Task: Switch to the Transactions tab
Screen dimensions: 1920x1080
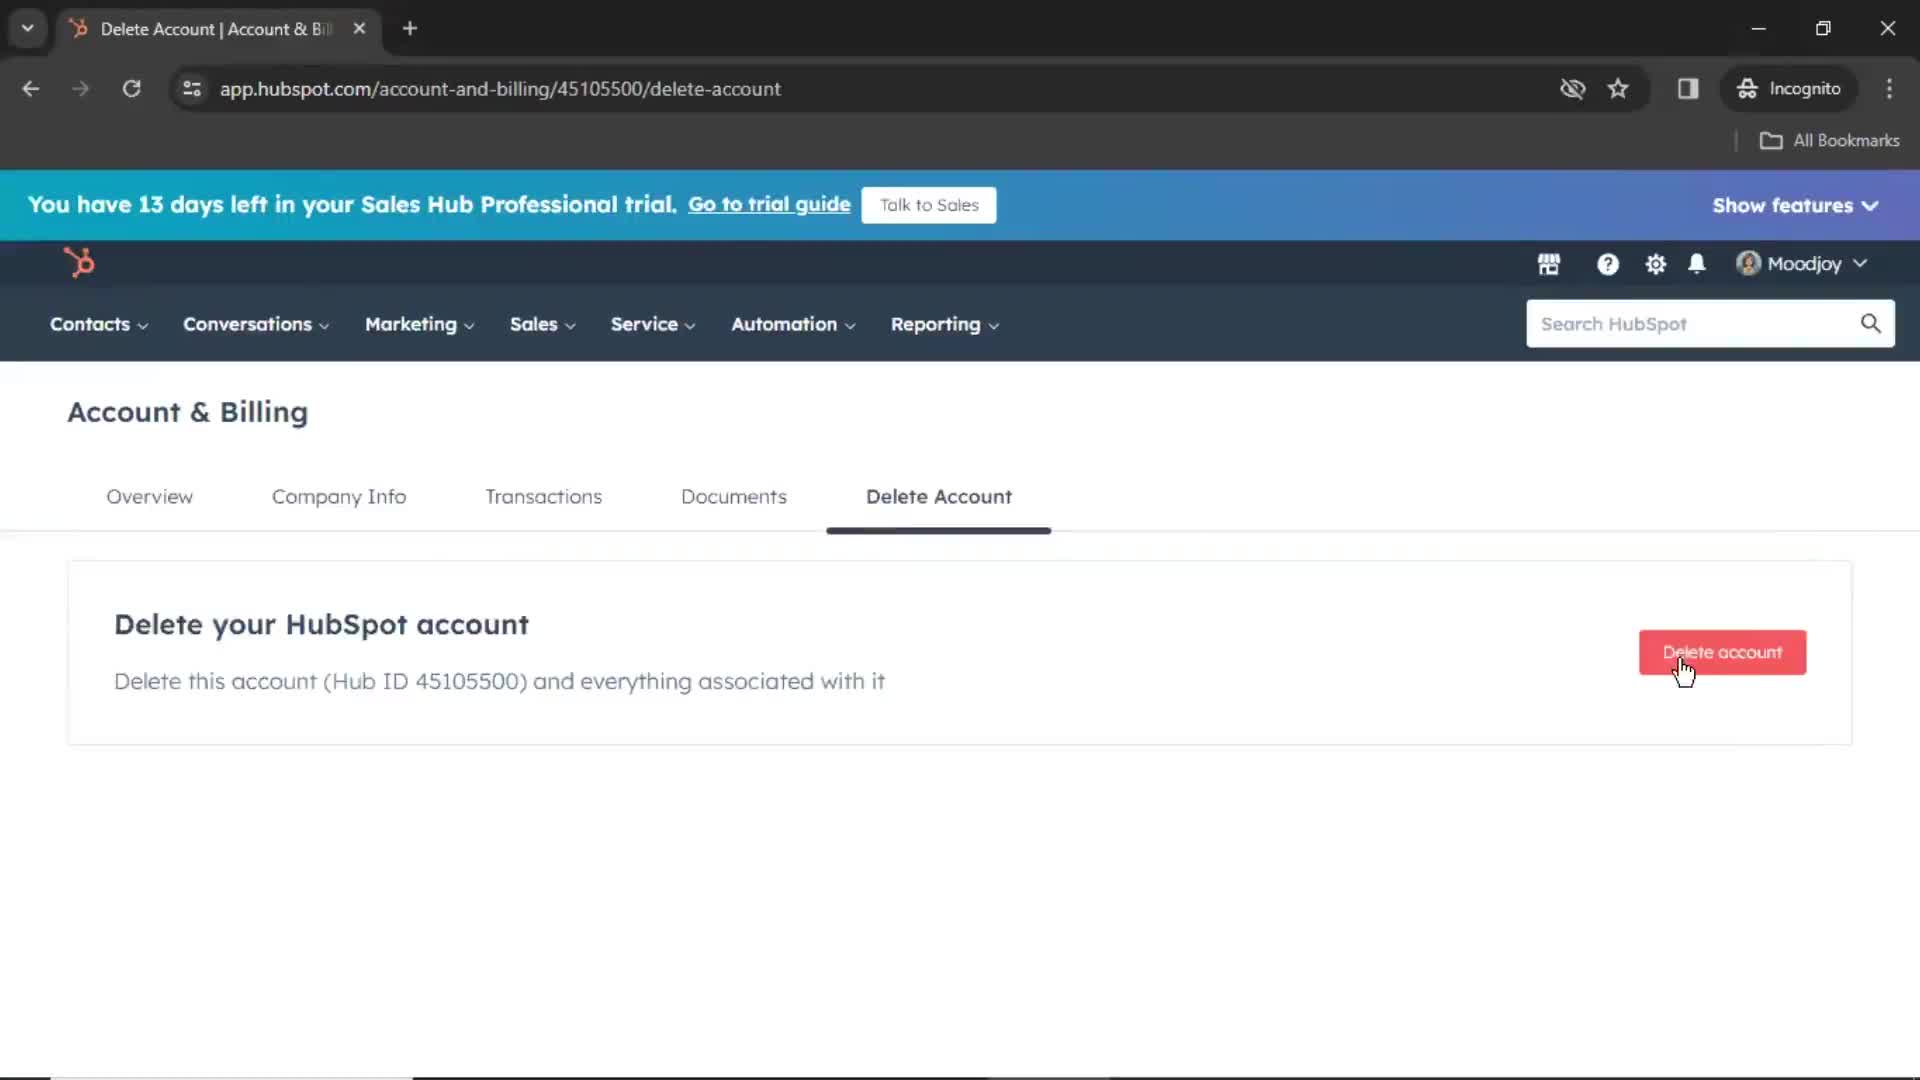Action: tap(543, 496)
